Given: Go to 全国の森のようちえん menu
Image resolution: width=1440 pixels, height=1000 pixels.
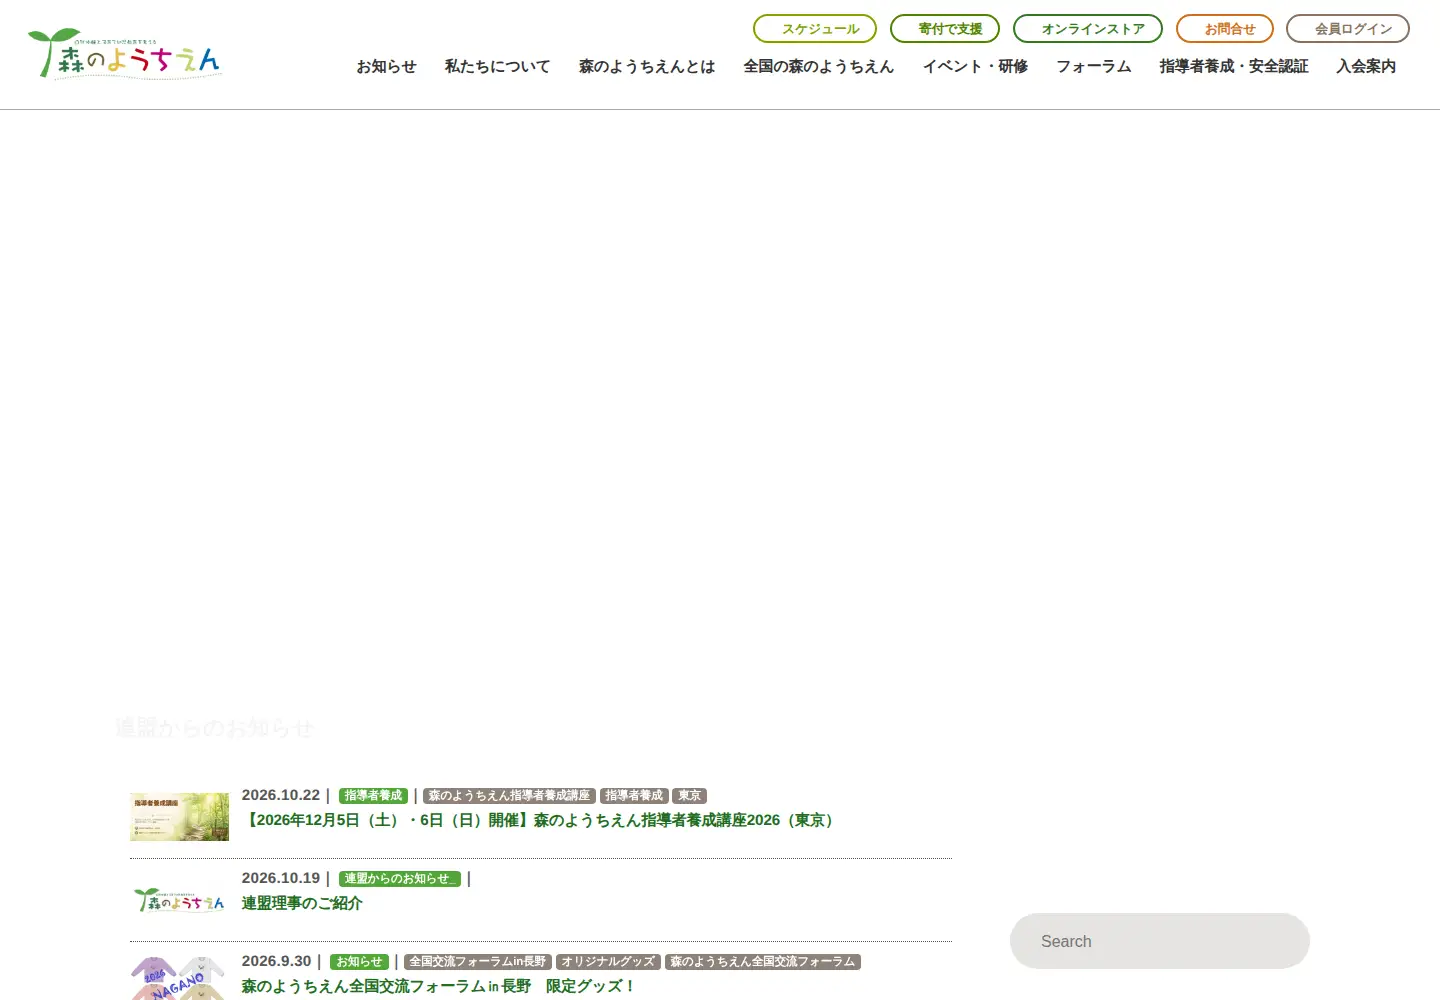Looking at the screenshot, I should click(x=819, y=67).
